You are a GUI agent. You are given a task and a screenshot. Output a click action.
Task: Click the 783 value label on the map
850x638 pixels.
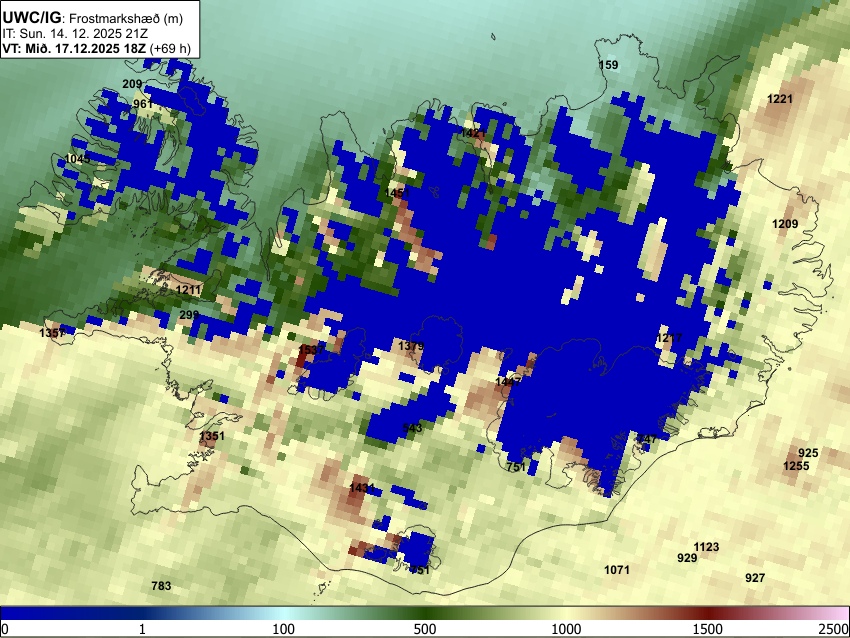162,586
